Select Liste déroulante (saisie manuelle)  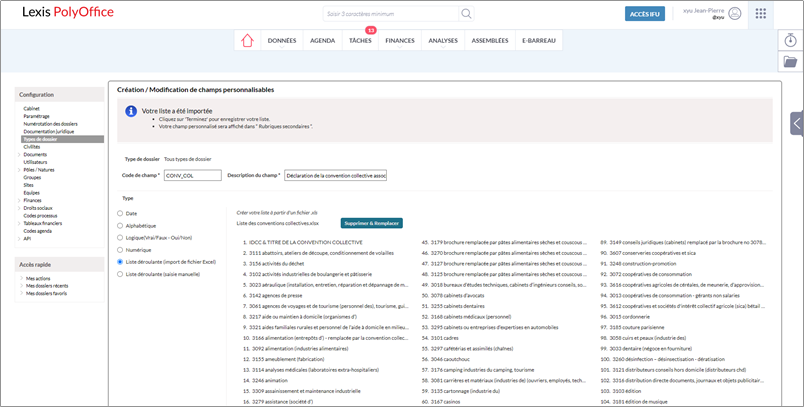pyautogui.click(x=120, y=274)
